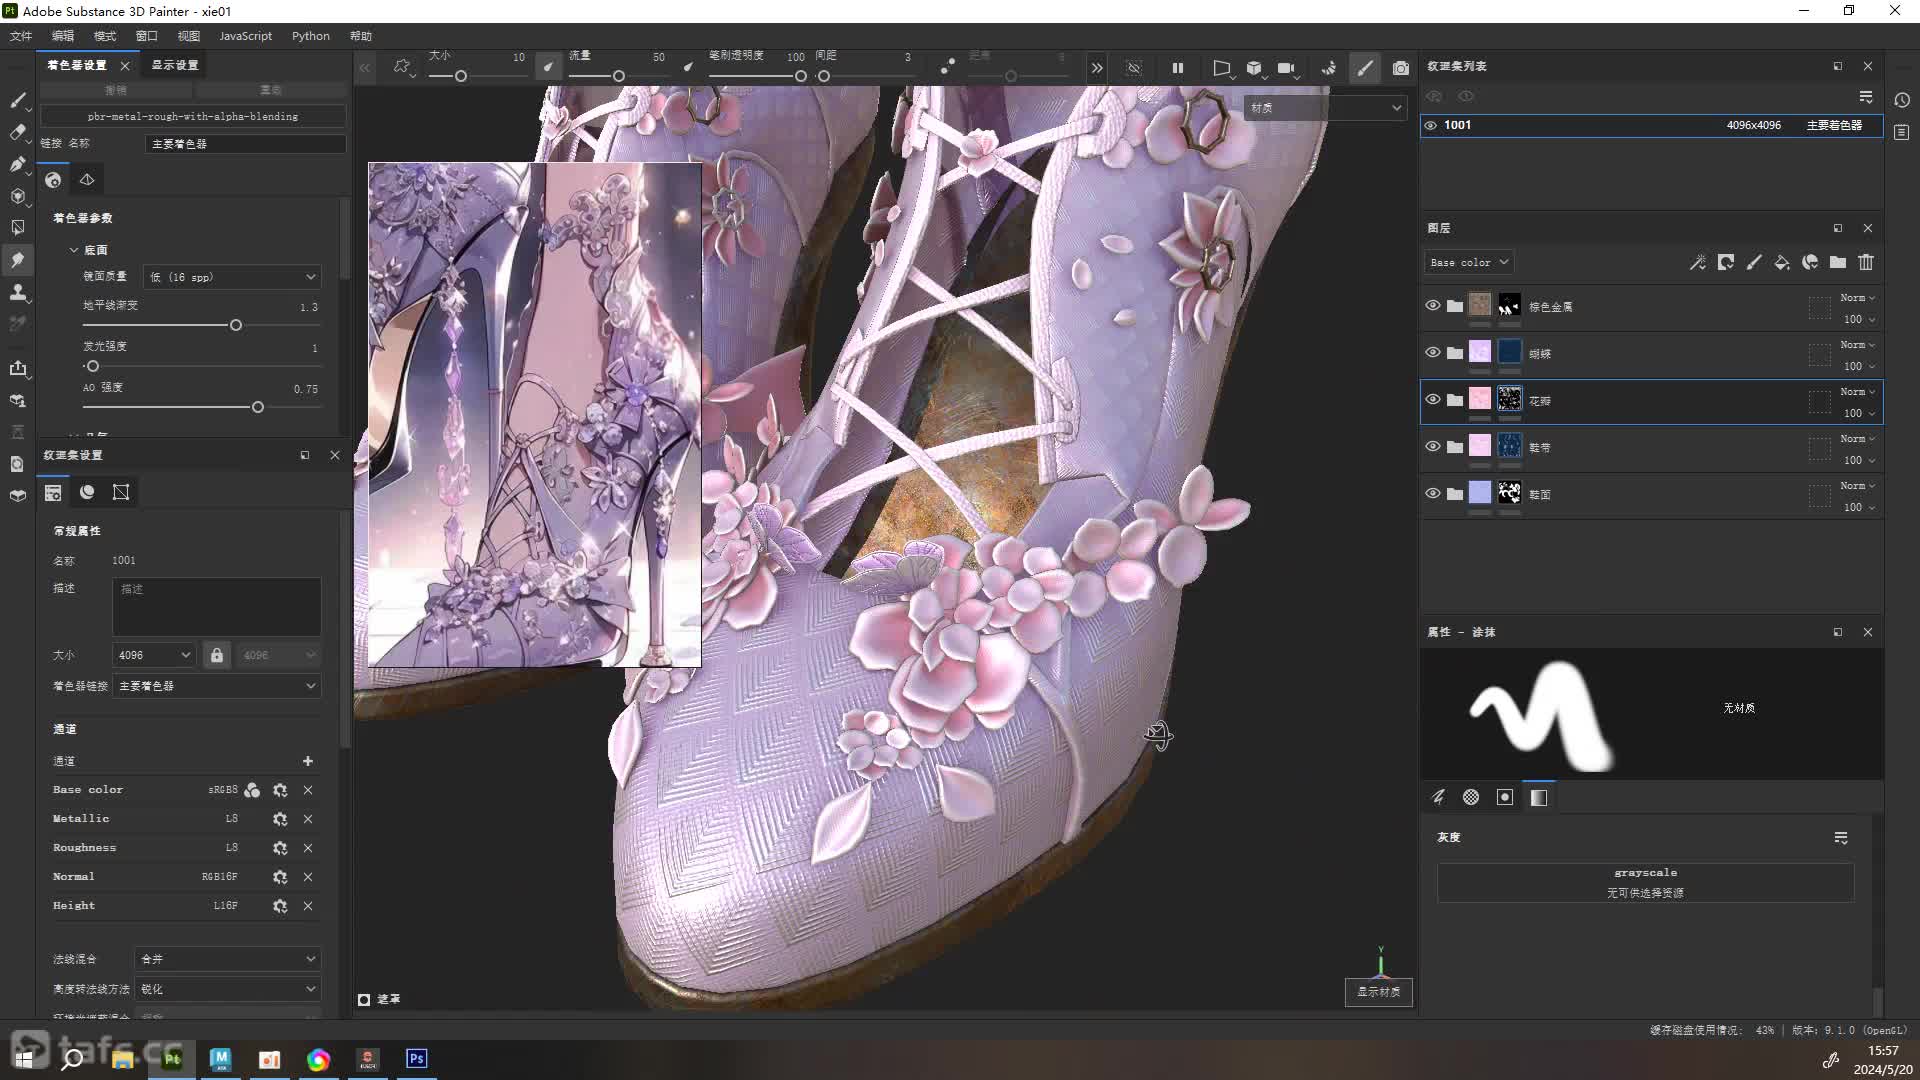Click the 显示材质 button in viewport
This screenshot has width=1920, height=1080.
(1379, 992)
